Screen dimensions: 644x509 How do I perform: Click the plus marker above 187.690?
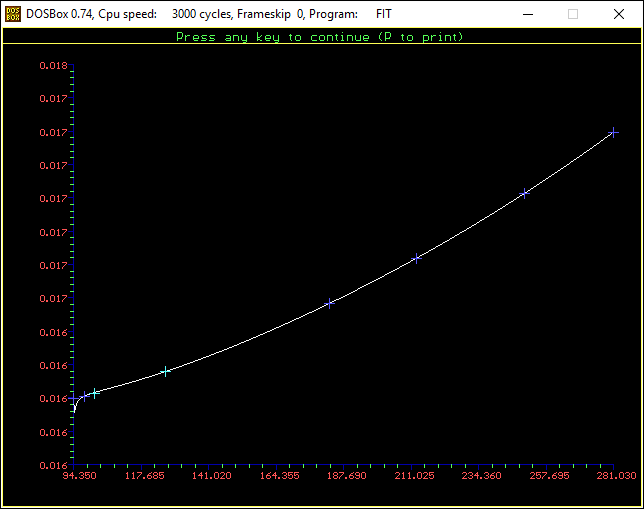(x=329, y=303)
